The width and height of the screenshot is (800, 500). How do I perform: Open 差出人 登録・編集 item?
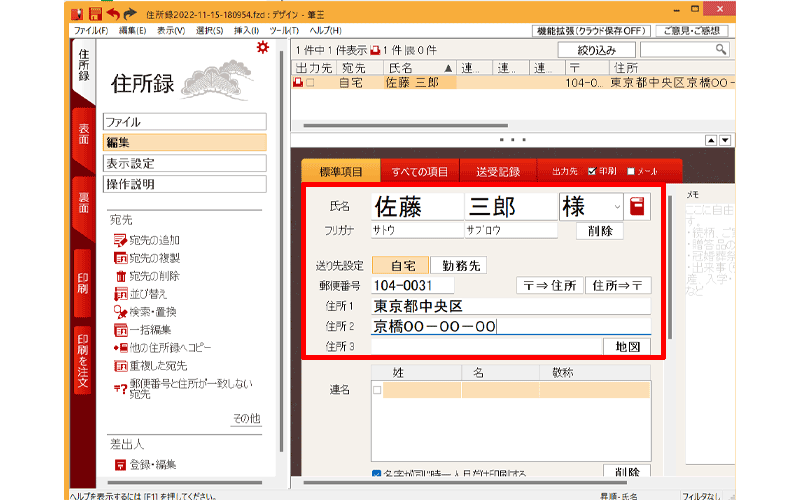[x=145, y=464]
